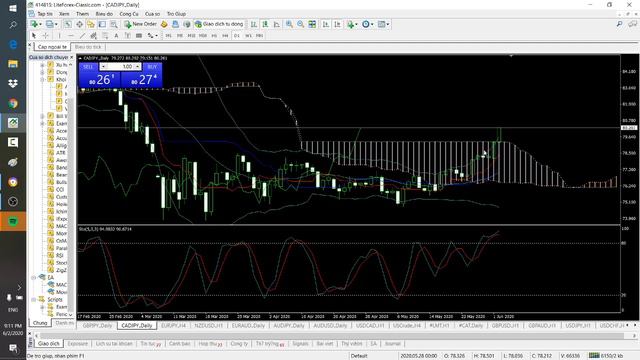
Task: Open the Exposure terminal tab
Action: (78, 344)
